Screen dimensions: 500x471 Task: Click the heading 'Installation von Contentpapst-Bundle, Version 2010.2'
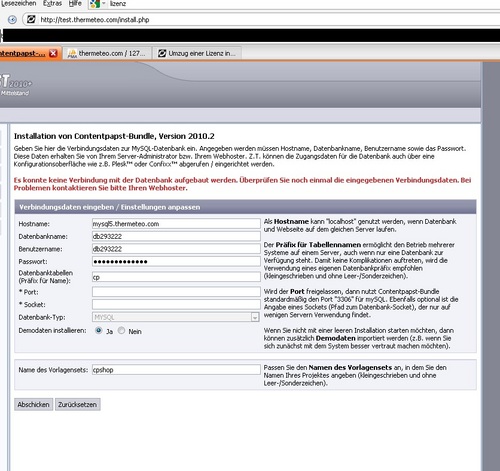(x=114, y=136)
